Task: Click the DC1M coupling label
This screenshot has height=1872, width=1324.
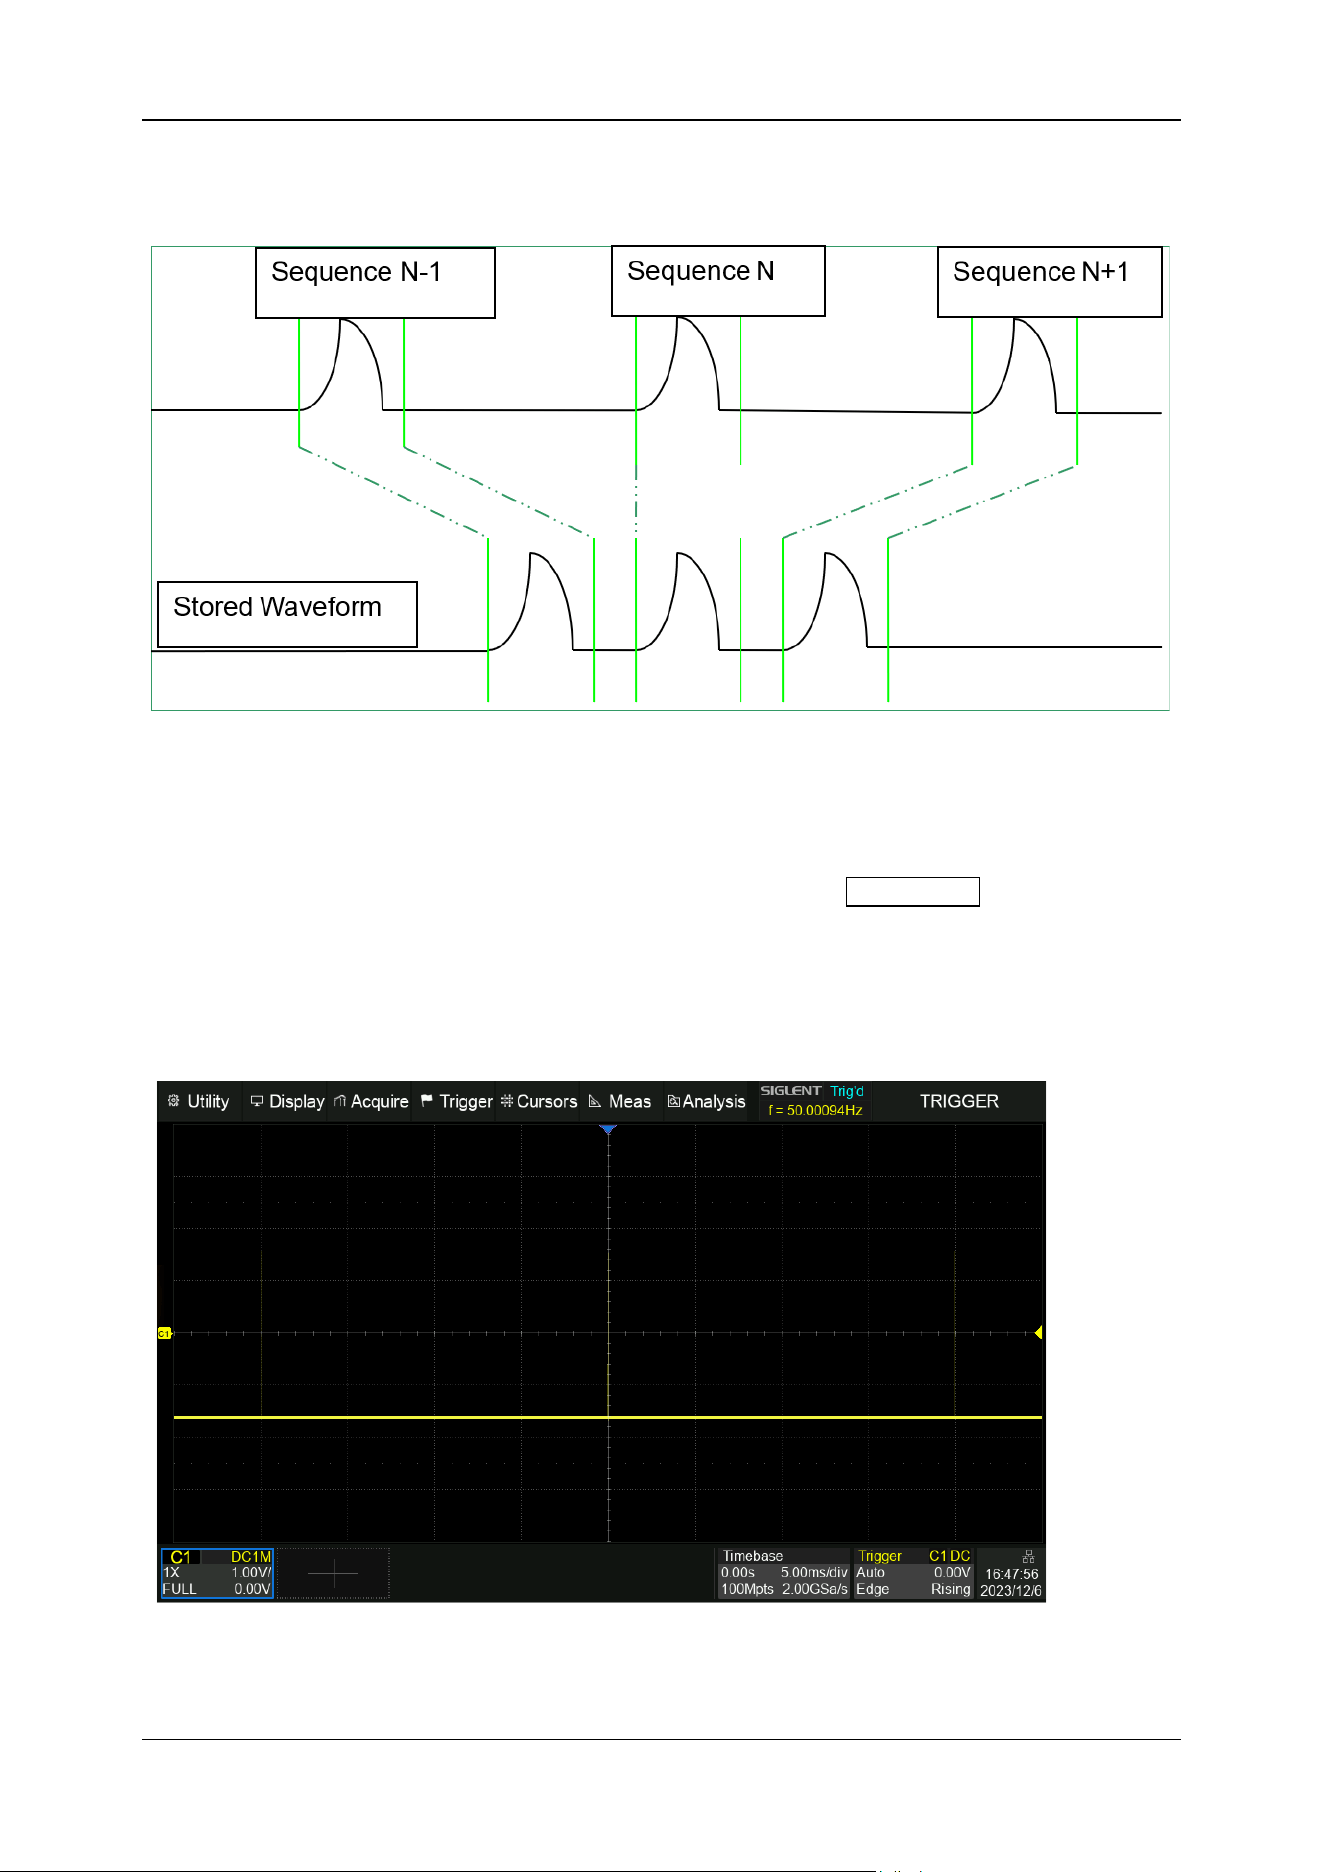Action: click(251, 1557)
